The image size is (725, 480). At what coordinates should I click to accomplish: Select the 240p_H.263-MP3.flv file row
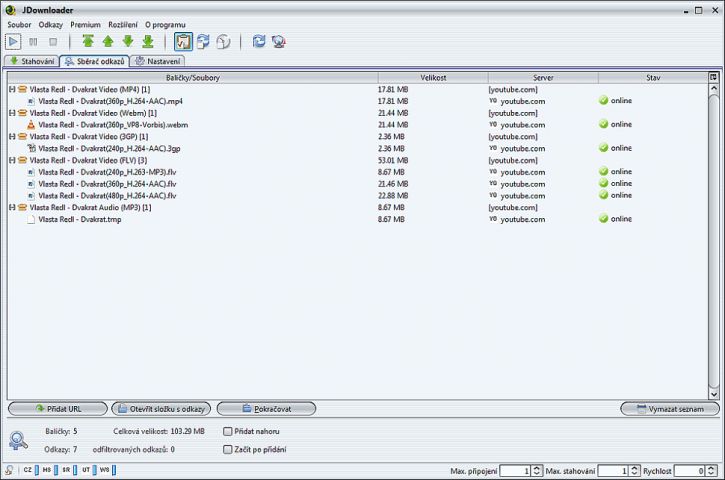(357, 172)
